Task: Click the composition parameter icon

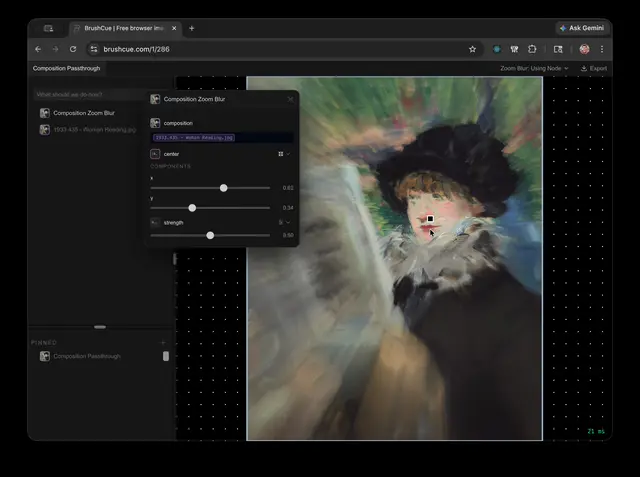Action: [155, 123]
